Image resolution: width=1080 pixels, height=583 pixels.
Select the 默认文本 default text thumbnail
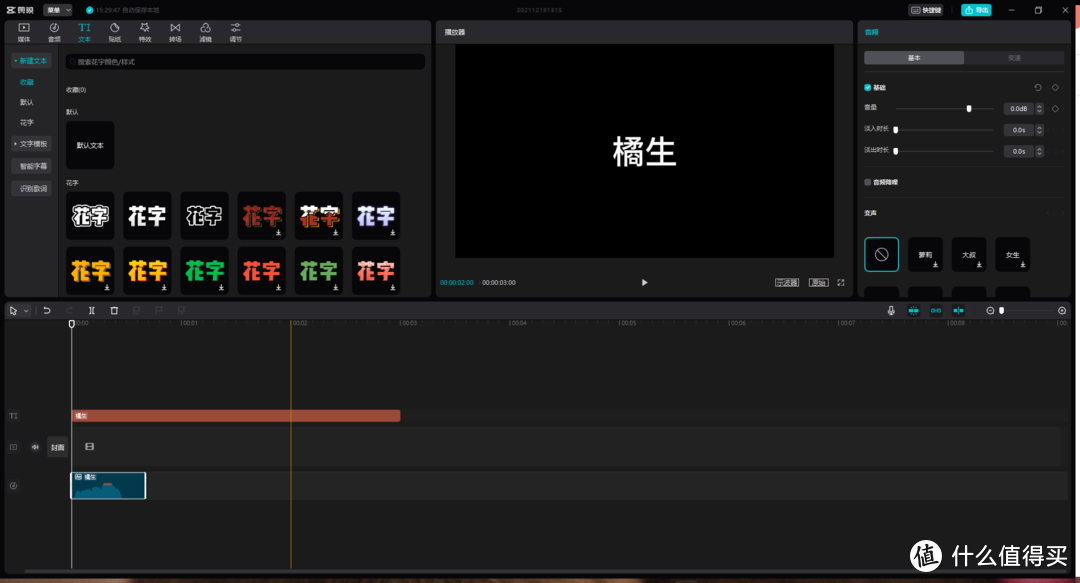pos(90,145)
